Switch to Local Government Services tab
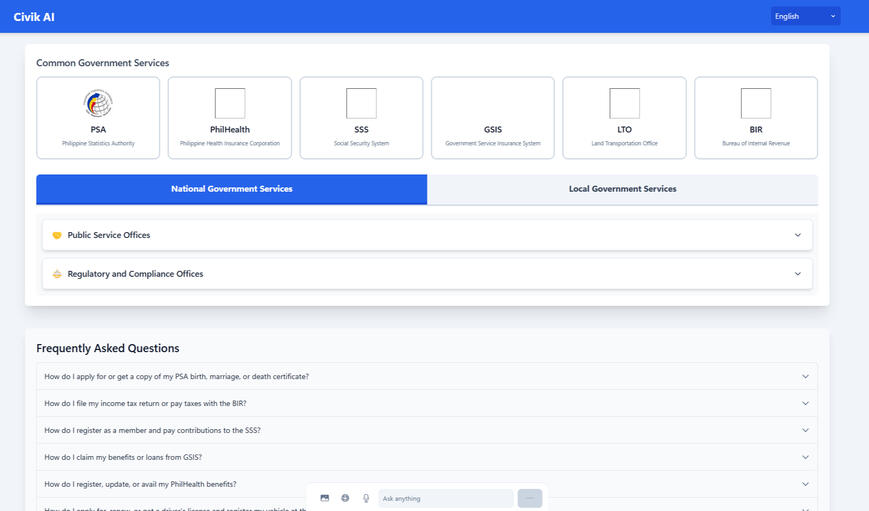 click(622, 189)
